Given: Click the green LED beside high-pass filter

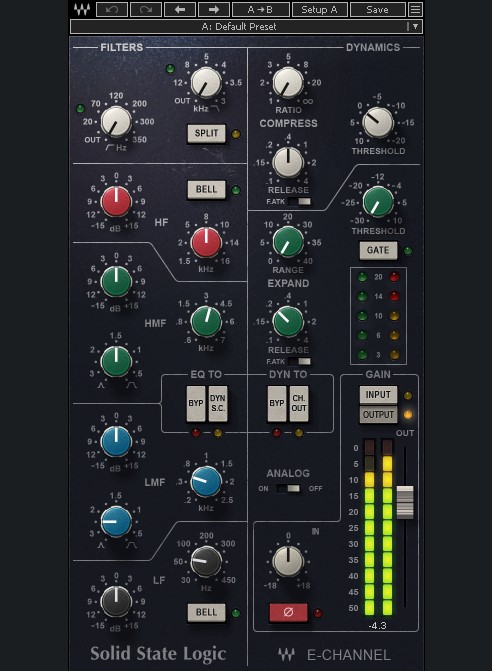Looking at the screenshot, I should [x=80, y=109].
